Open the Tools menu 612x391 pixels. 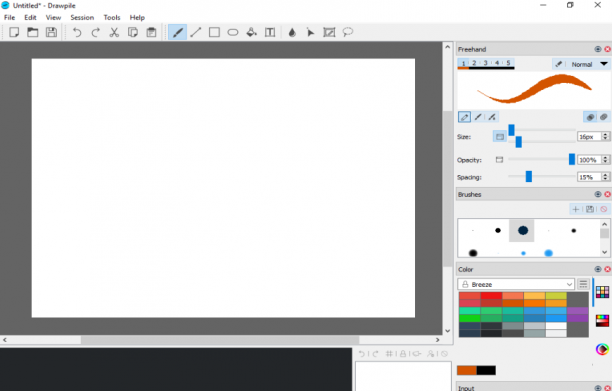tap(112, 18)
